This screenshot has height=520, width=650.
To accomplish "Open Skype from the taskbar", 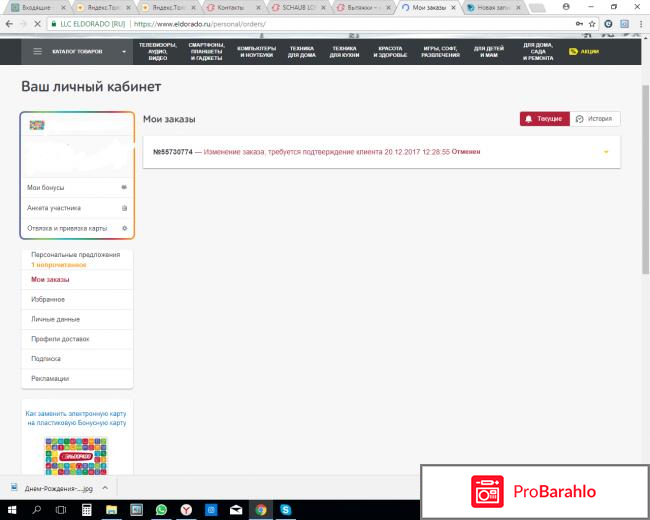I will (x=285, y=509).
